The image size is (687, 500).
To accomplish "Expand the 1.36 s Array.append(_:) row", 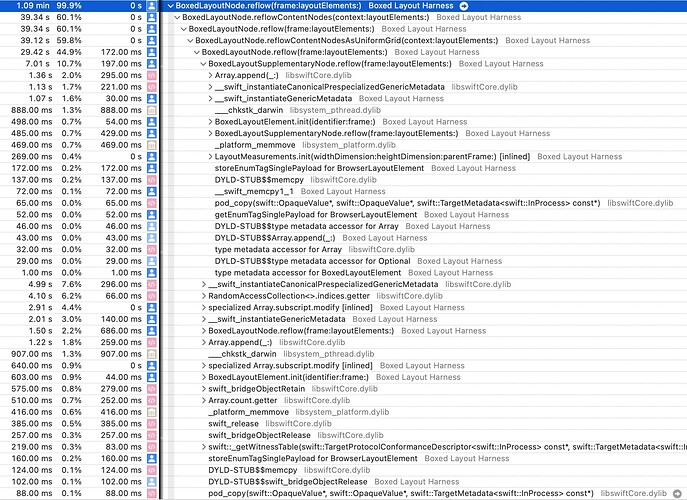I will (x=210, y=75).
